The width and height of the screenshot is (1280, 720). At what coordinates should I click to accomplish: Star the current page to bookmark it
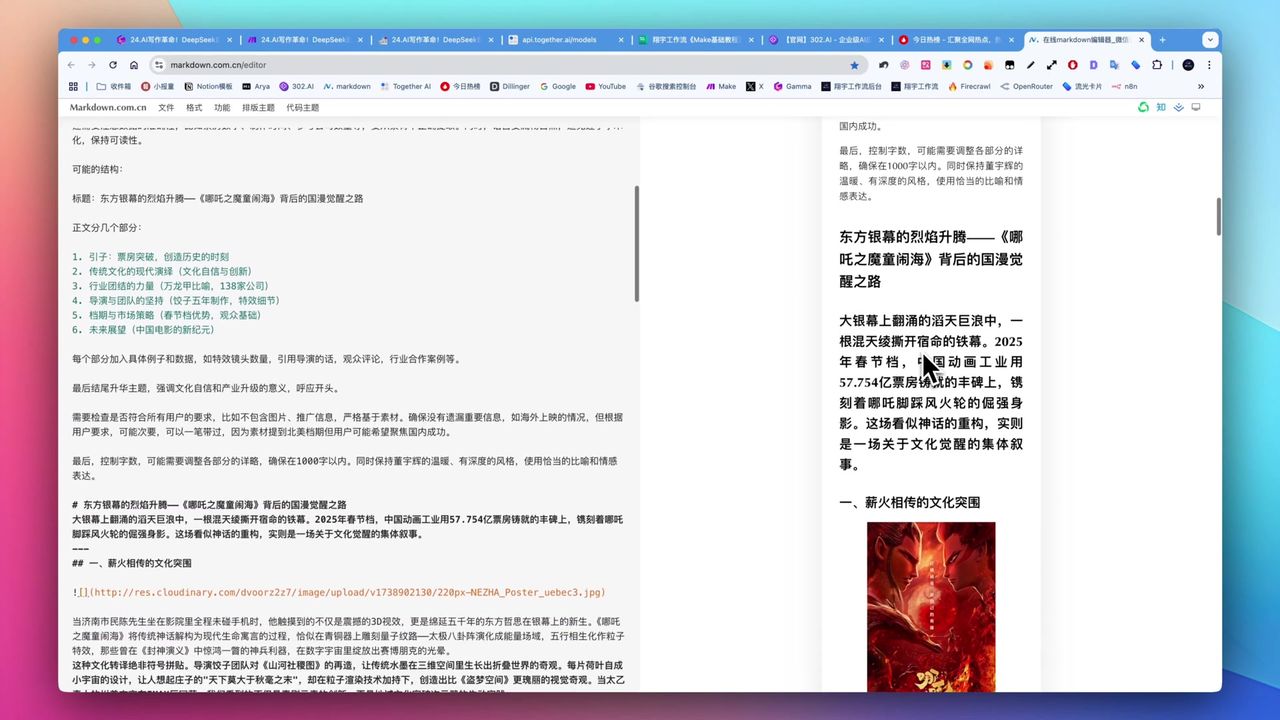[855, 65]
